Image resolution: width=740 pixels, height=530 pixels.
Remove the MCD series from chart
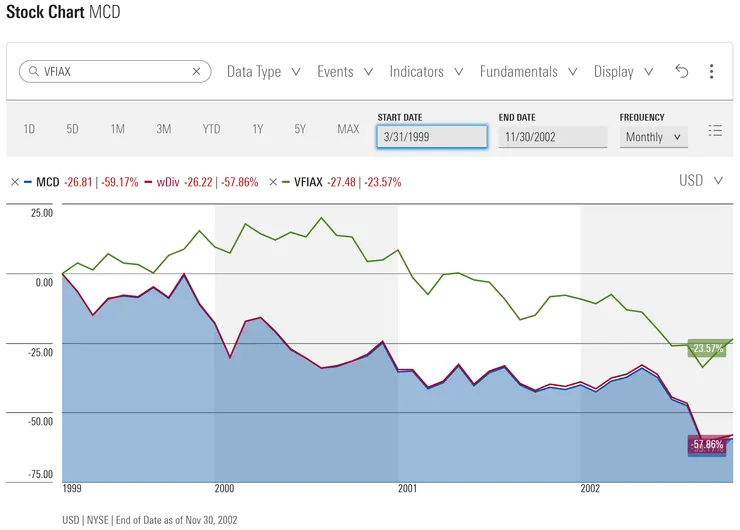pyautogui.click(x=14, y=182)
